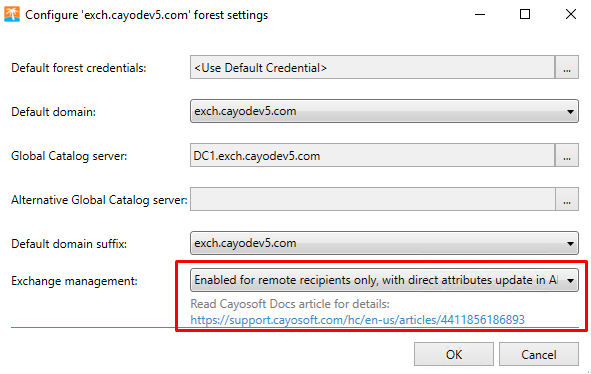Expand the Default domain dropdown arrow
This screenshot has width=591, height=374.
point(570,112)
